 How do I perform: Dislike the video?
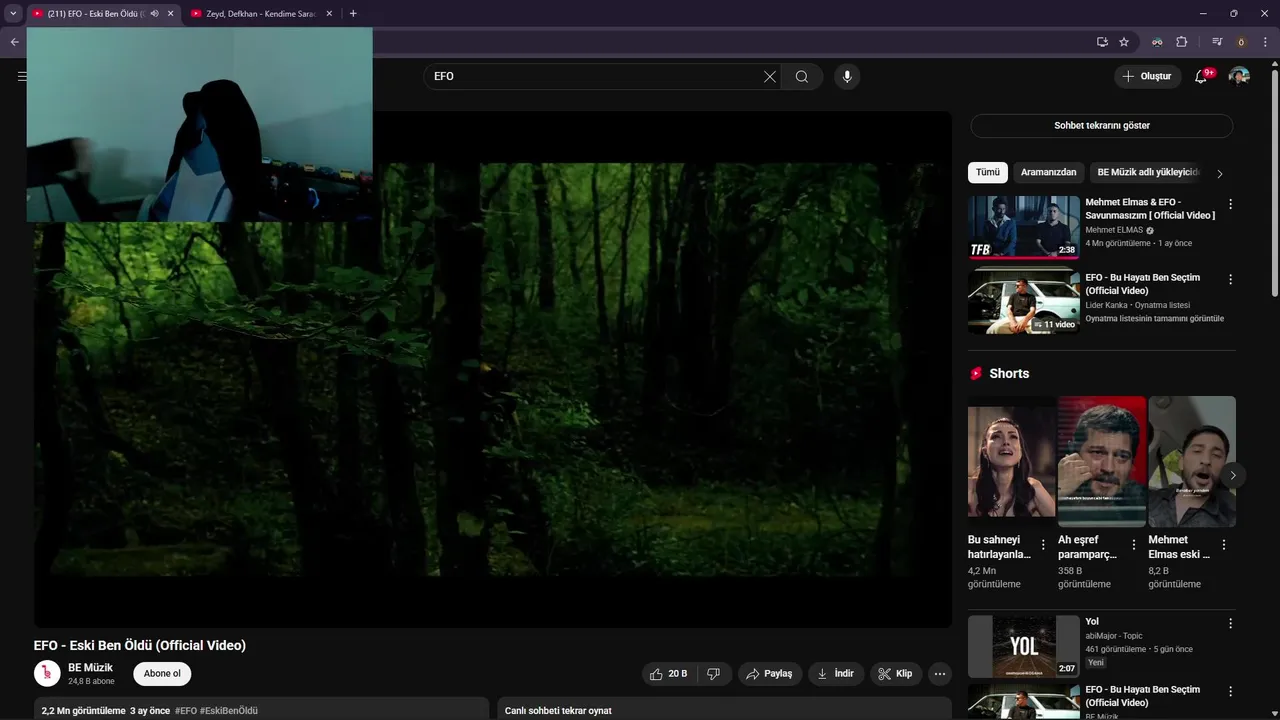pos(714,674)
